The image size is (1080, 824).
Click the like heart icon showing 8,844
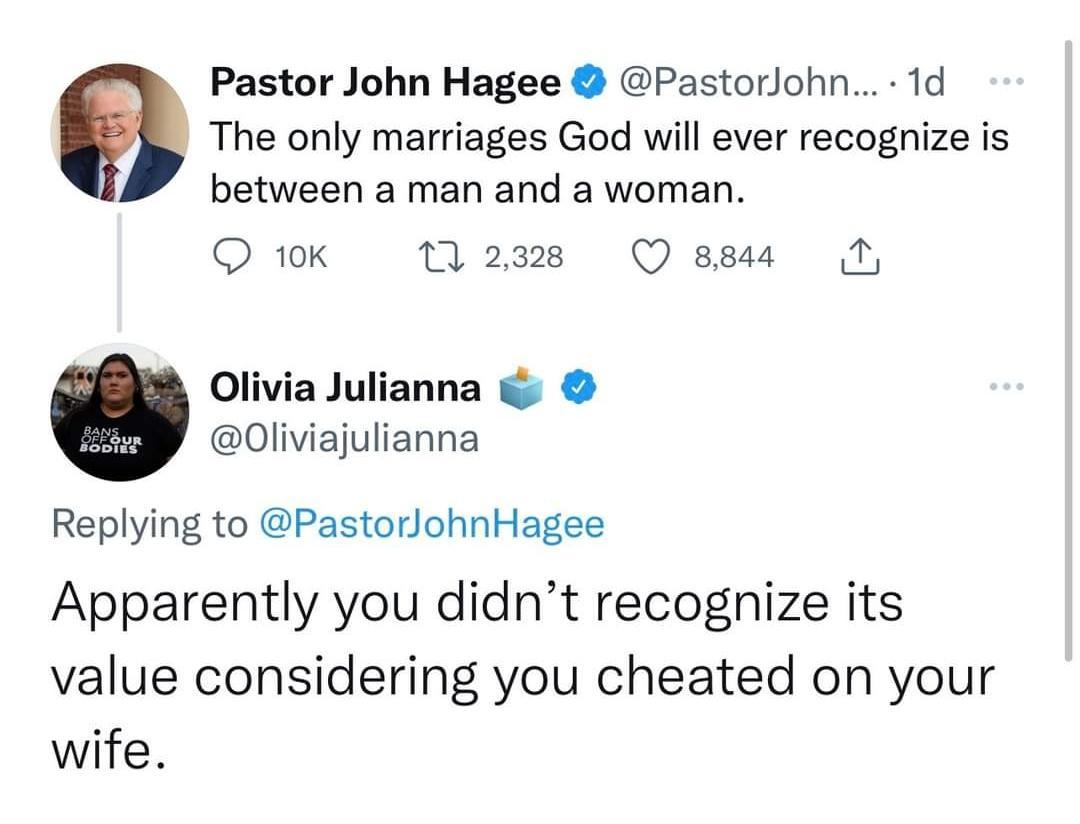tap(651, 256)
